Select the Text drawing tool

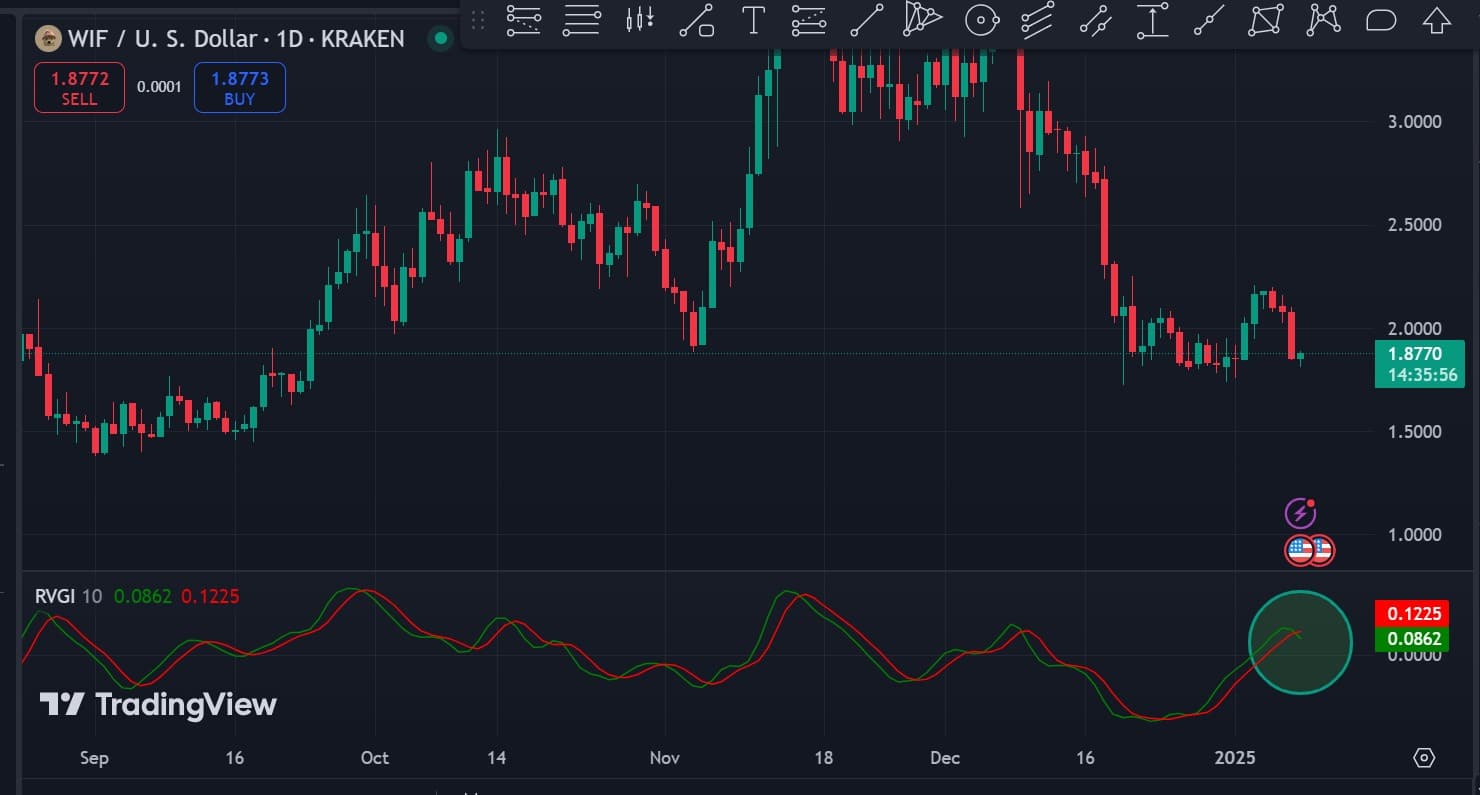click(x=753, y=20)
